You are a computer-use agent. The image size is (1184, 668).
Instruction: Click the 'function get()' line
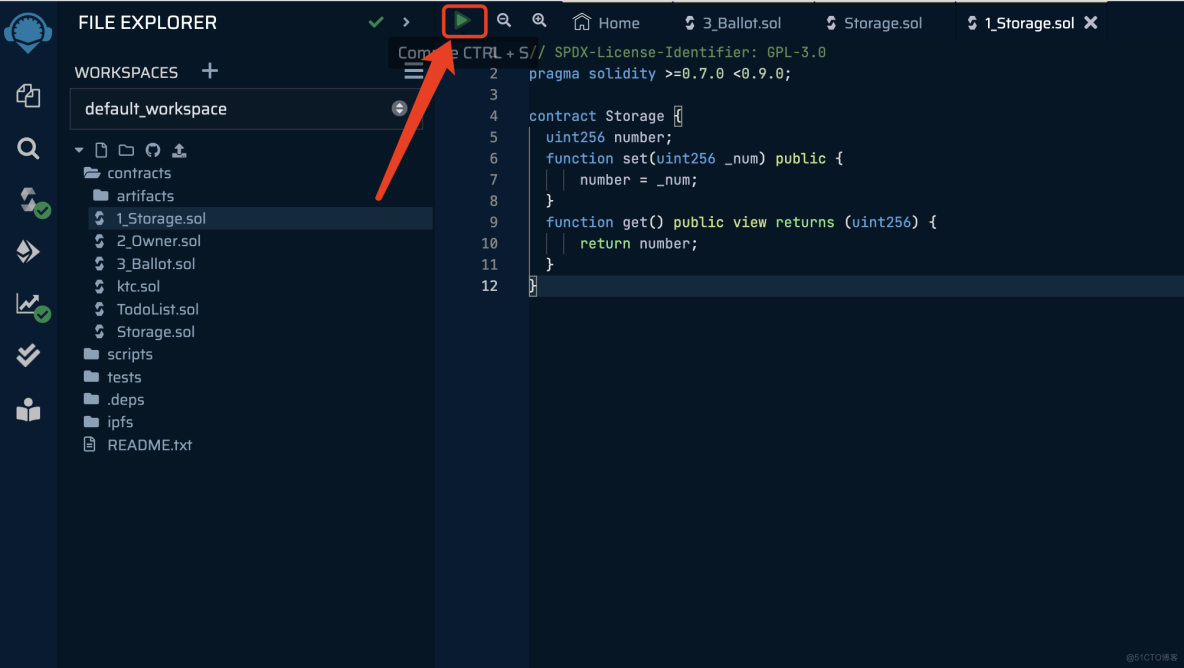click(x=742, y=222)
